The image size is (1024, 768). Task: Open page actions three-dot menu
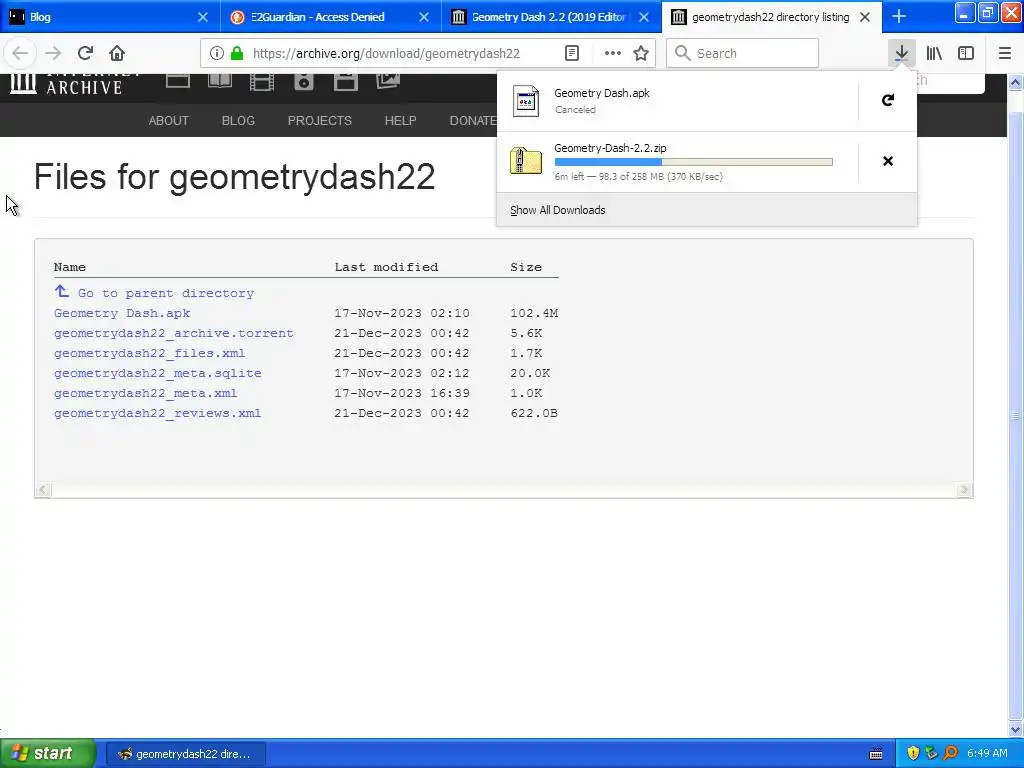click(x=613, y=54)
